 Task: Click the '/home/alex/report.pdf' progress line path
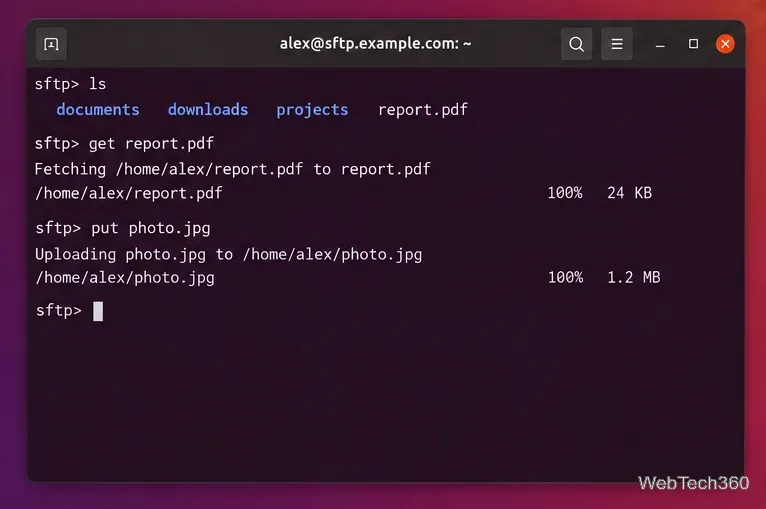128,193
